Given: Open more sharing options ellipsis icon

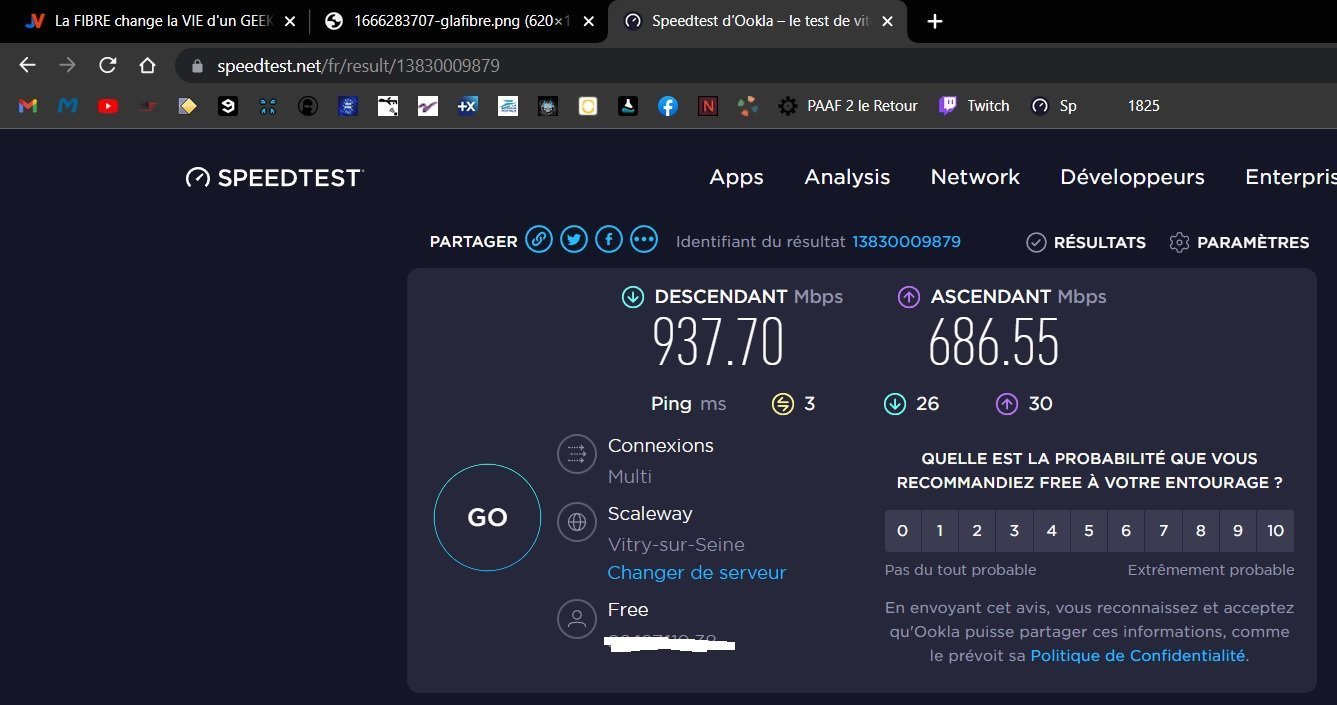Looking at the screenshot, I should click(644, 240).
